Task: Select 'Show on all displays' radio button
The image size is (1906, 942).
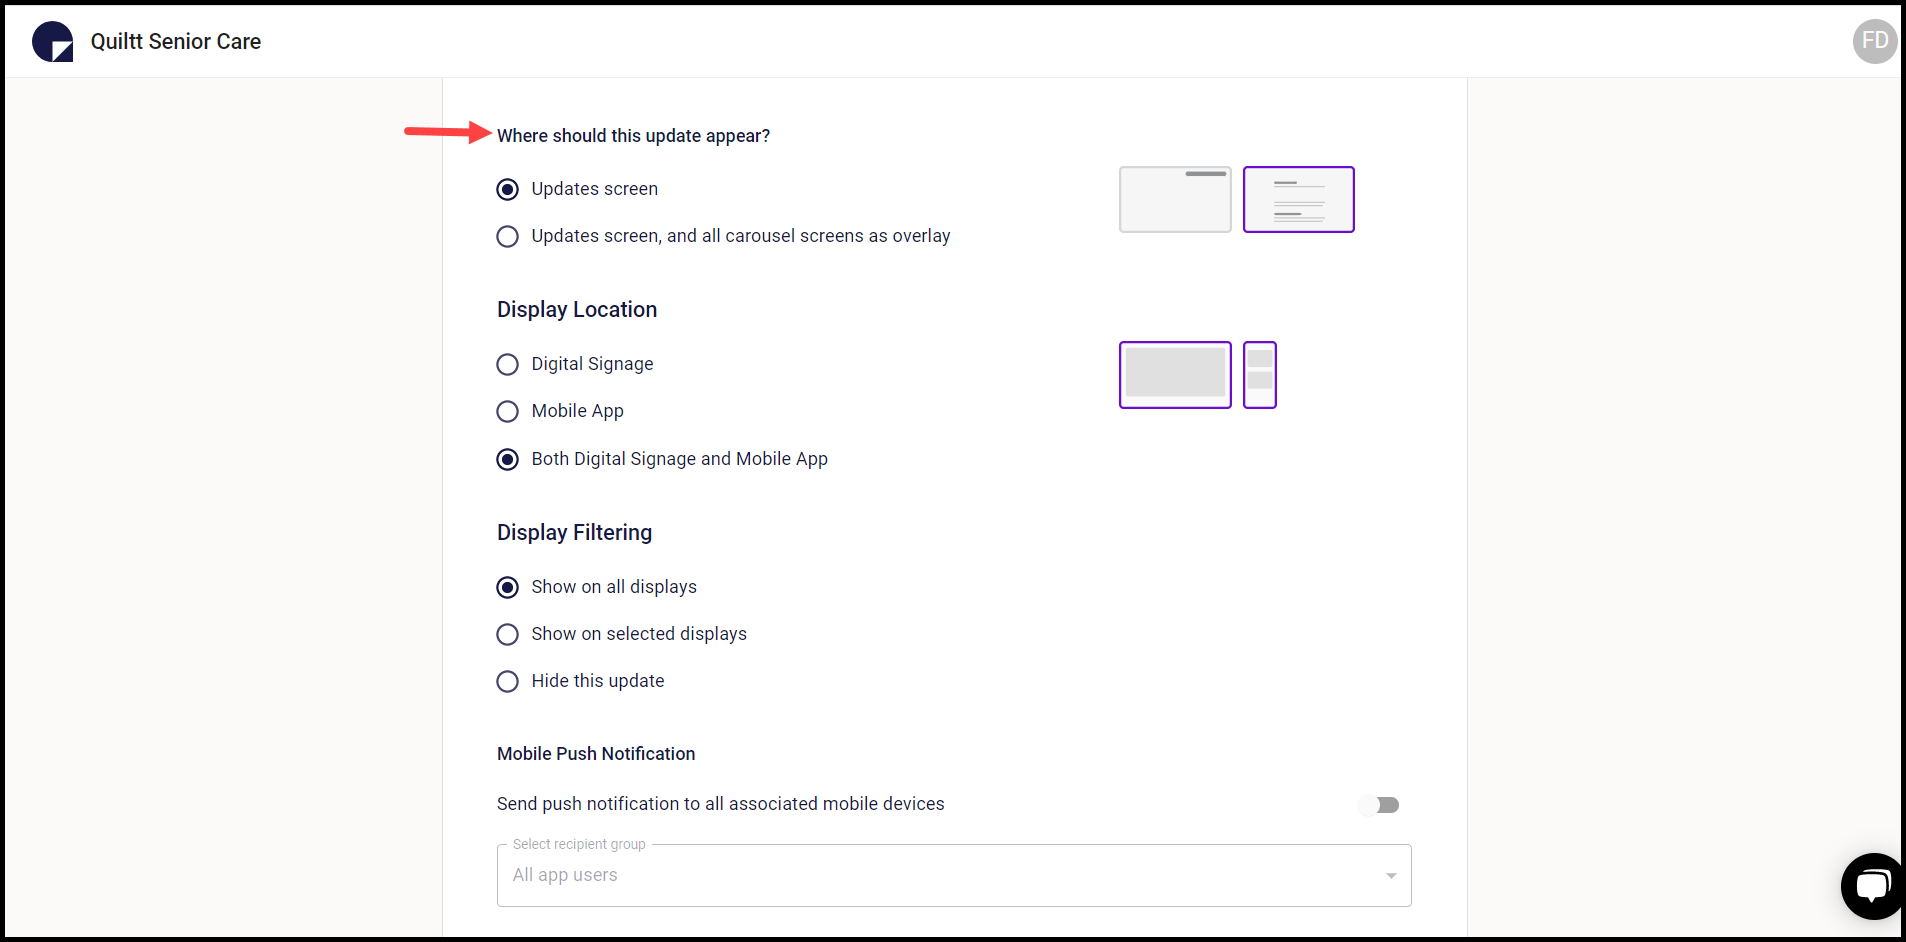Action: tap(507, 587)
